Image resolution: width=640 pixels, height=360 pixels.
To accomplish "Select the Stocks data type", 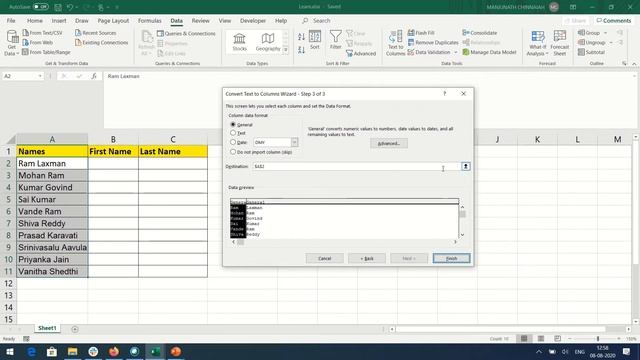I will click(x=240, y=42).
